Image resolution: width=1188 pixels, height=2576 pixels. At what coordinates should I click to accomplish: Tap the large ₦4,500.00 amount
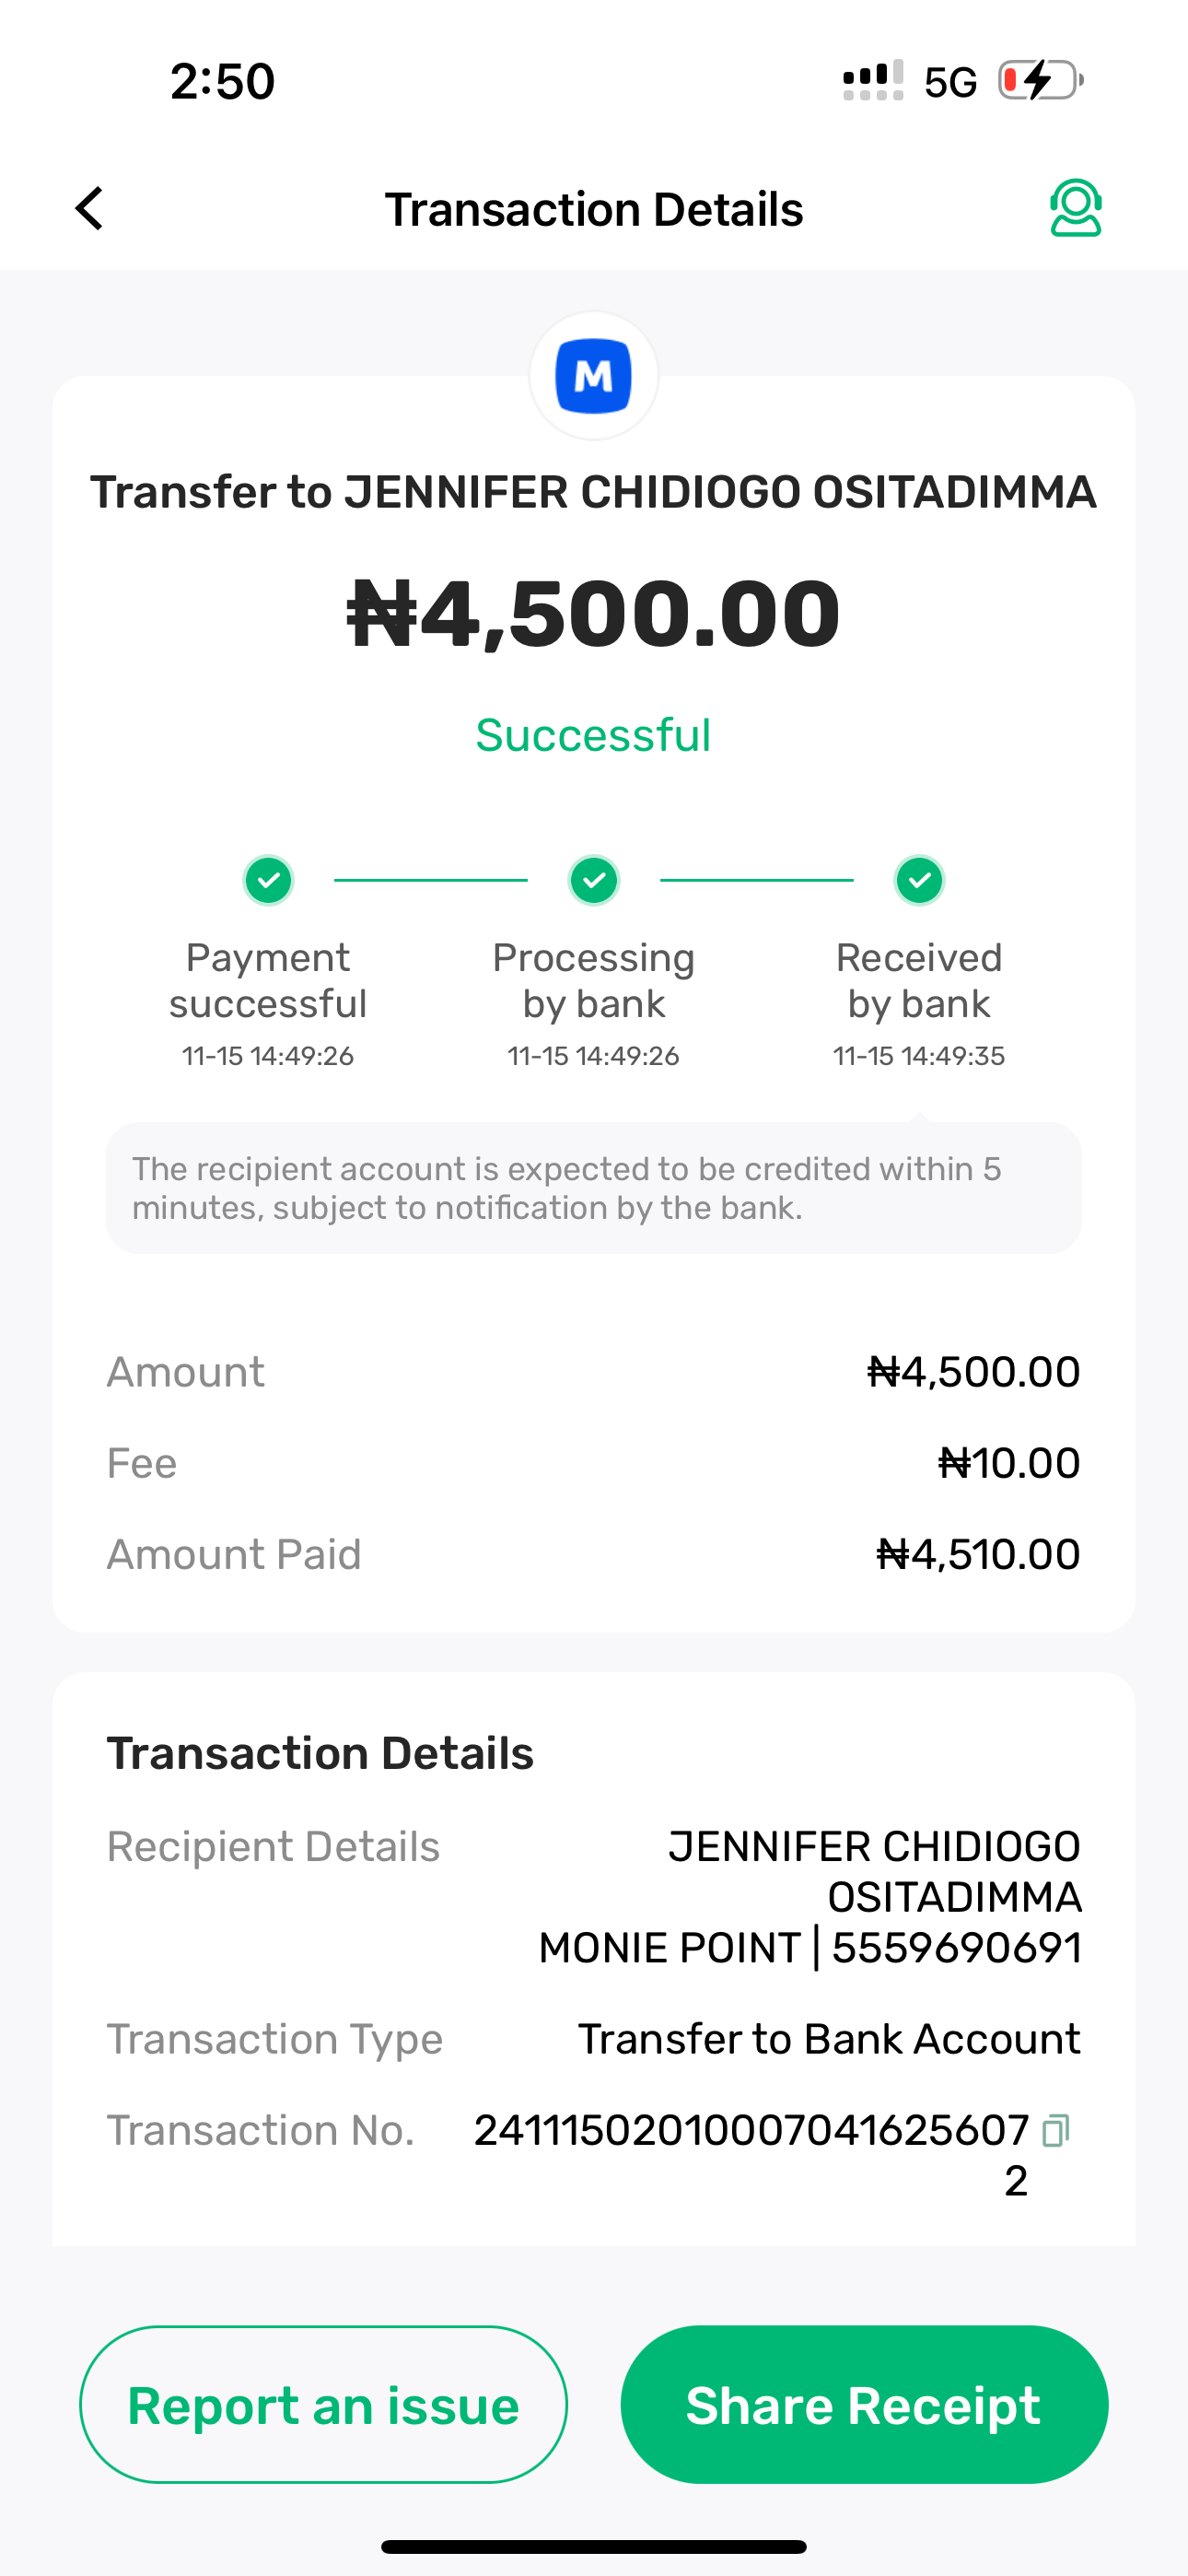coord(593,613)
